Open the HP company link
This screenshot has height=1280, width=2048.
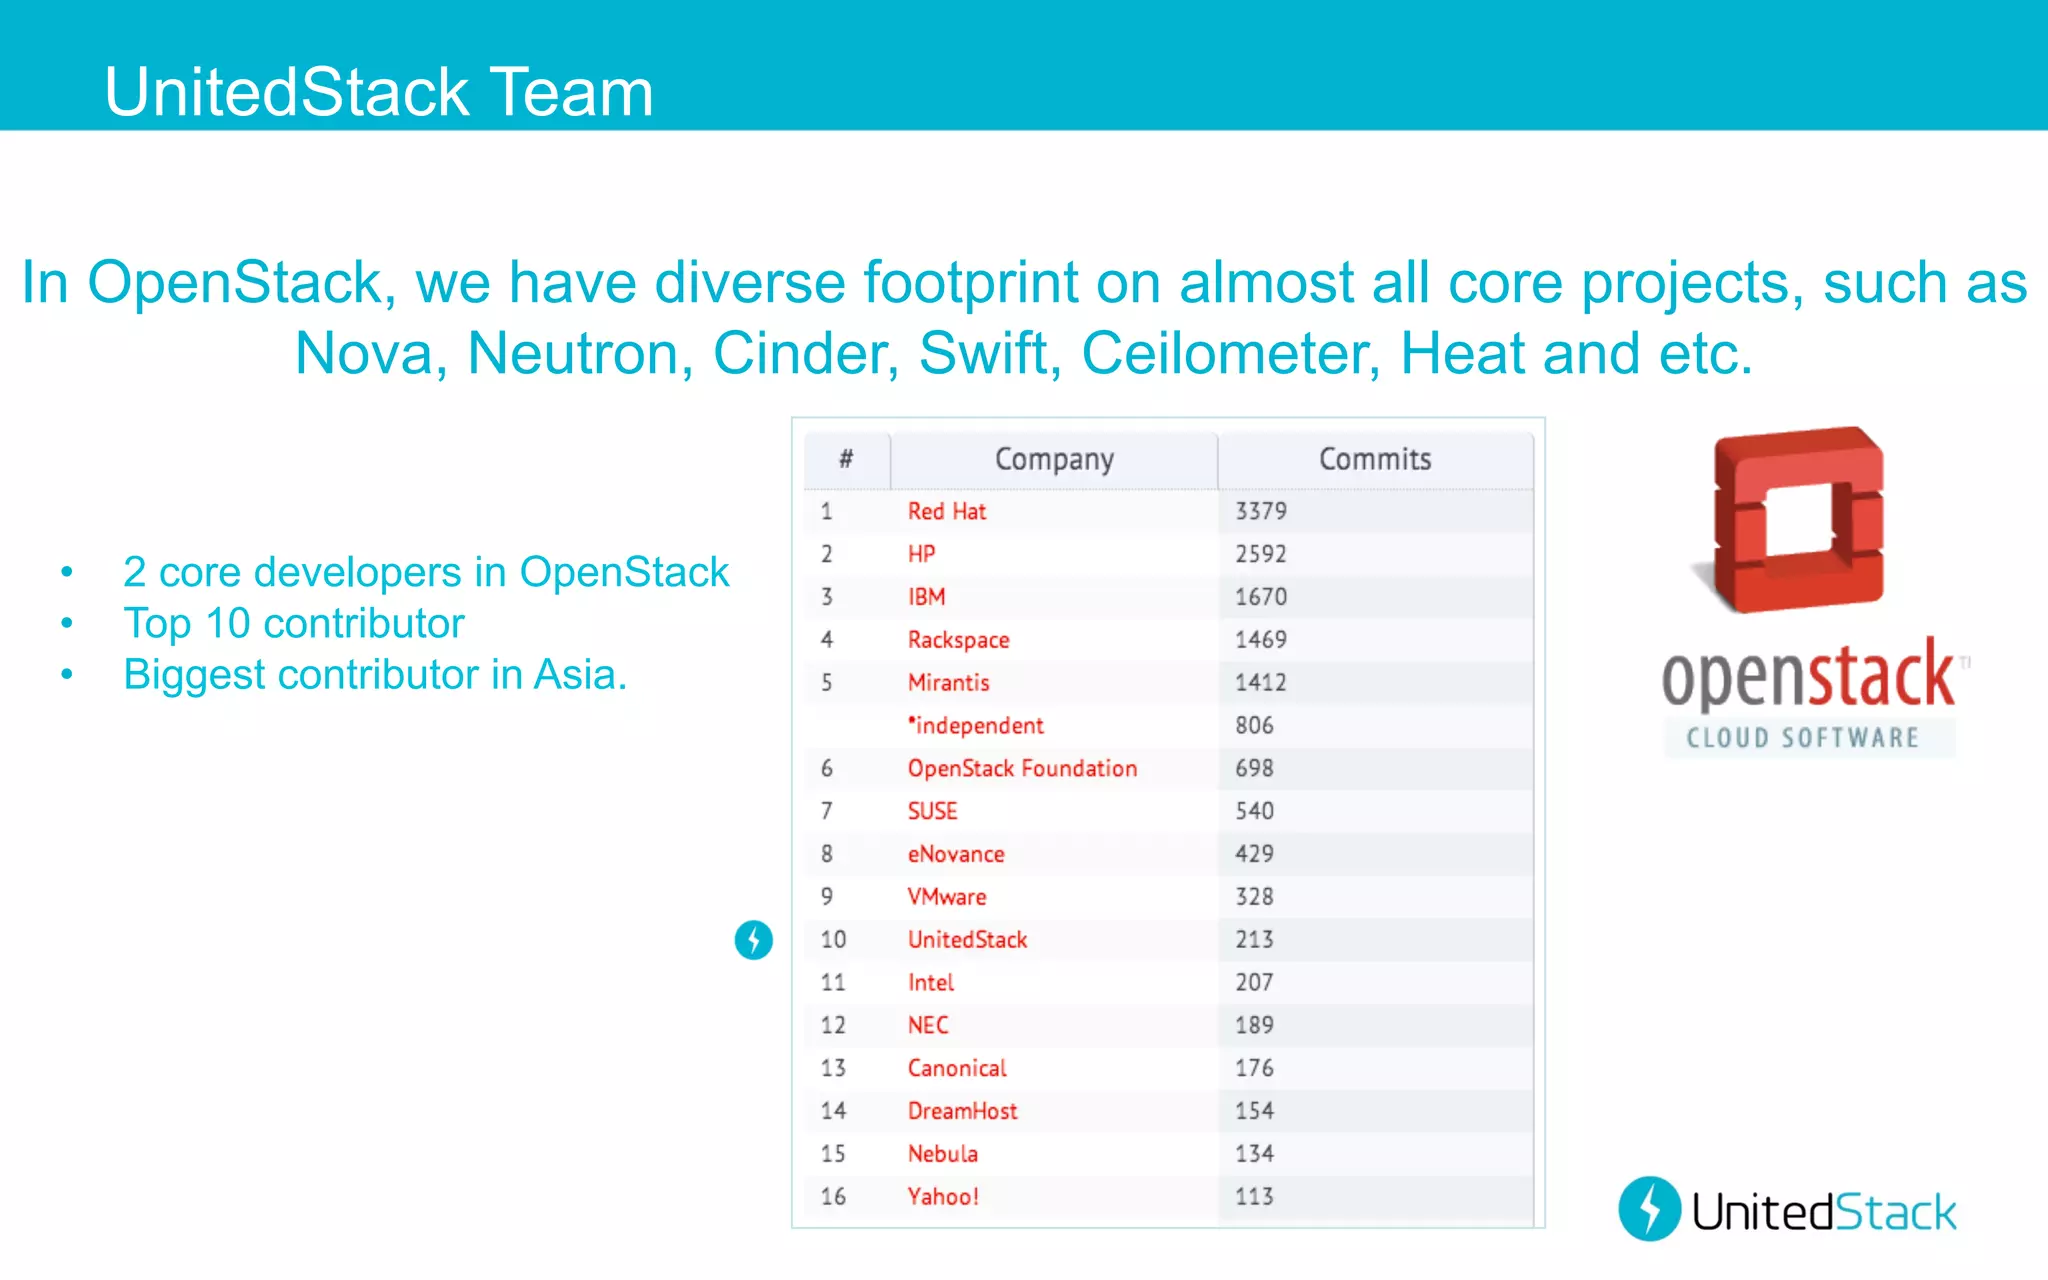click(921, 554)
